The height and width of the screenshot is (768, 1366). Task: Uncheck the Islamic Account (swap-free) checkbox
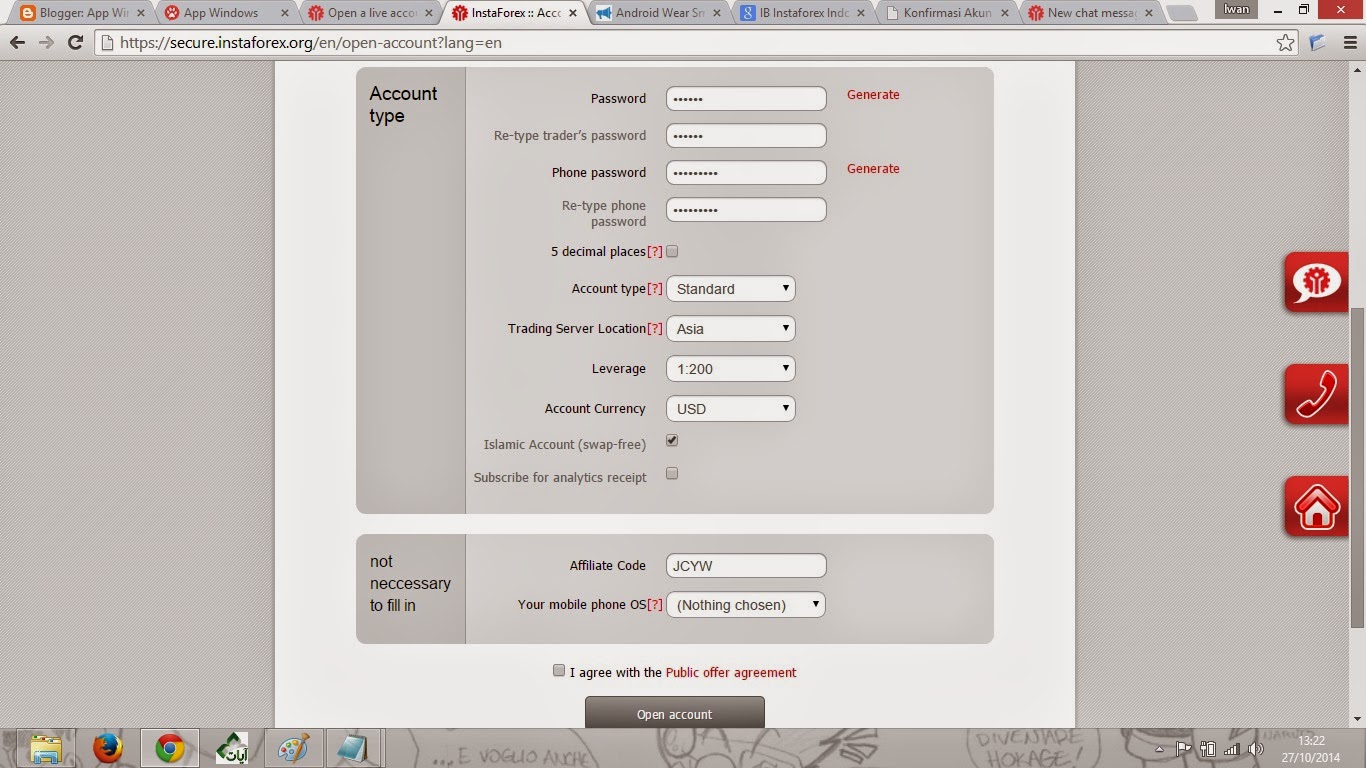pos(672,440)
